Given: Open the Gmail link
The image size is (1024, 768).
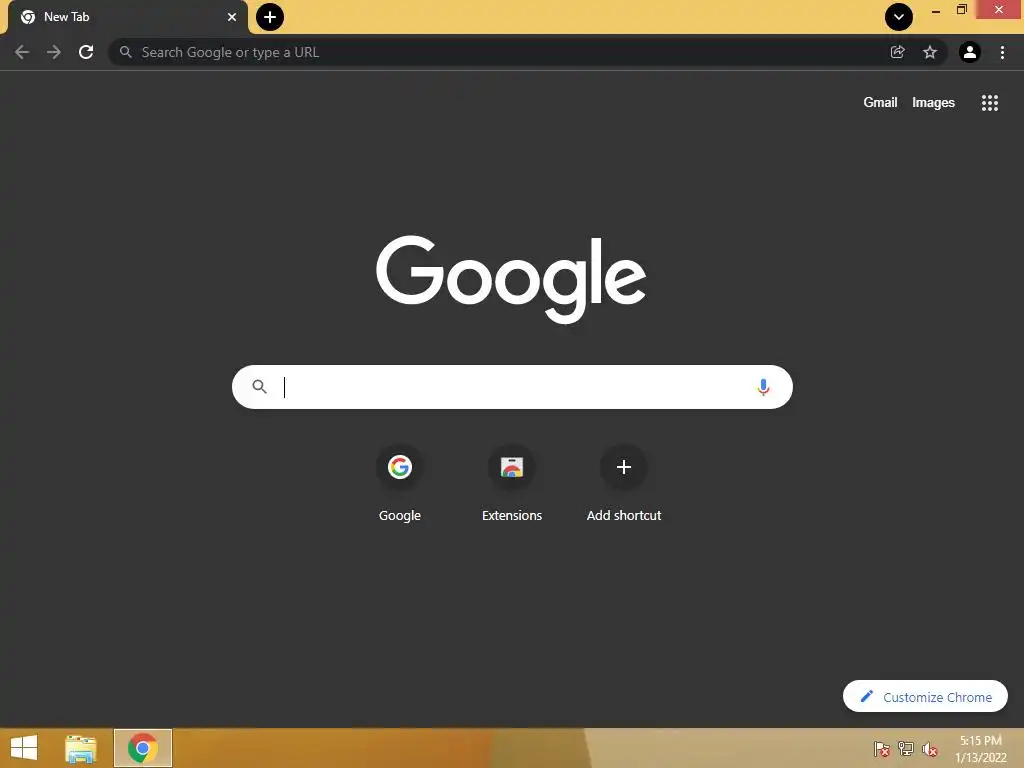Looking at the screenshot, I should [880, 103].
